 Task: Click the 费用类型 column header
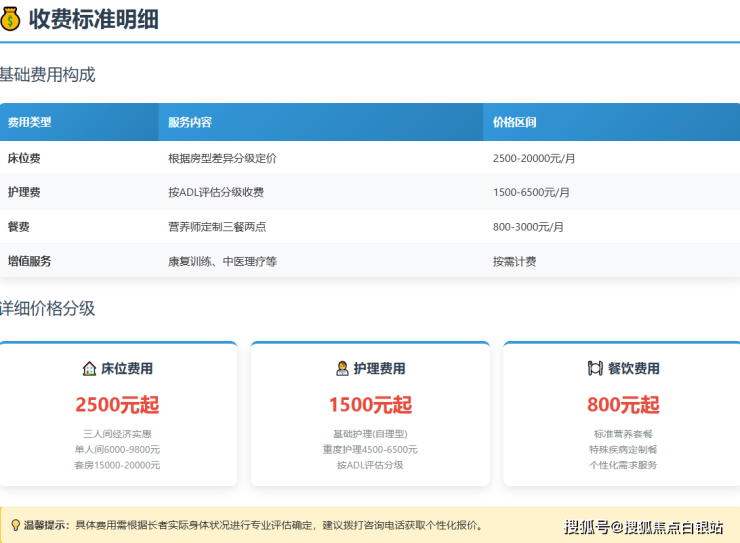coord(30,122)
